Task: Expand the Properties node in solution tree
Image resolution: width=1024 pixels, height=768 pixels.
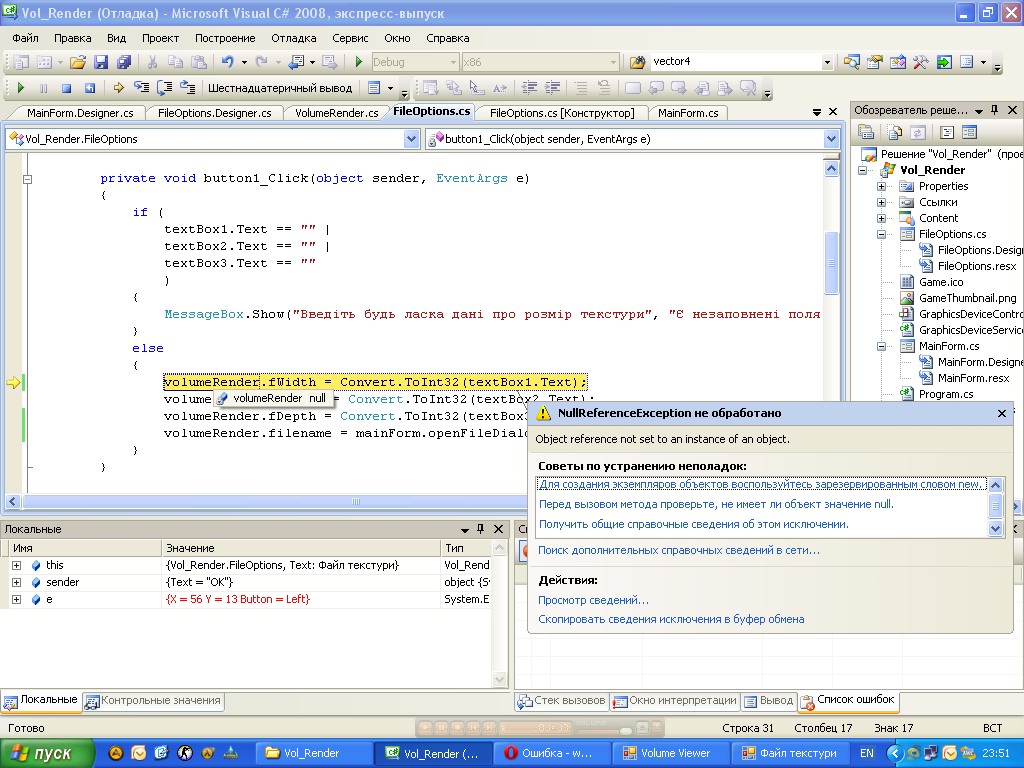Action: coord(881,186)
